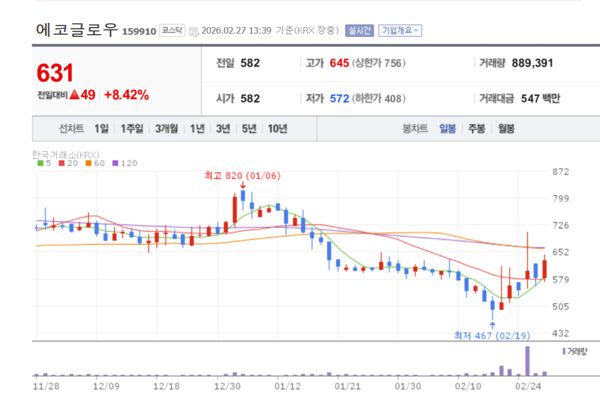
Task: Click the green 5-day moving average legend marker
Action: point(39,163)
